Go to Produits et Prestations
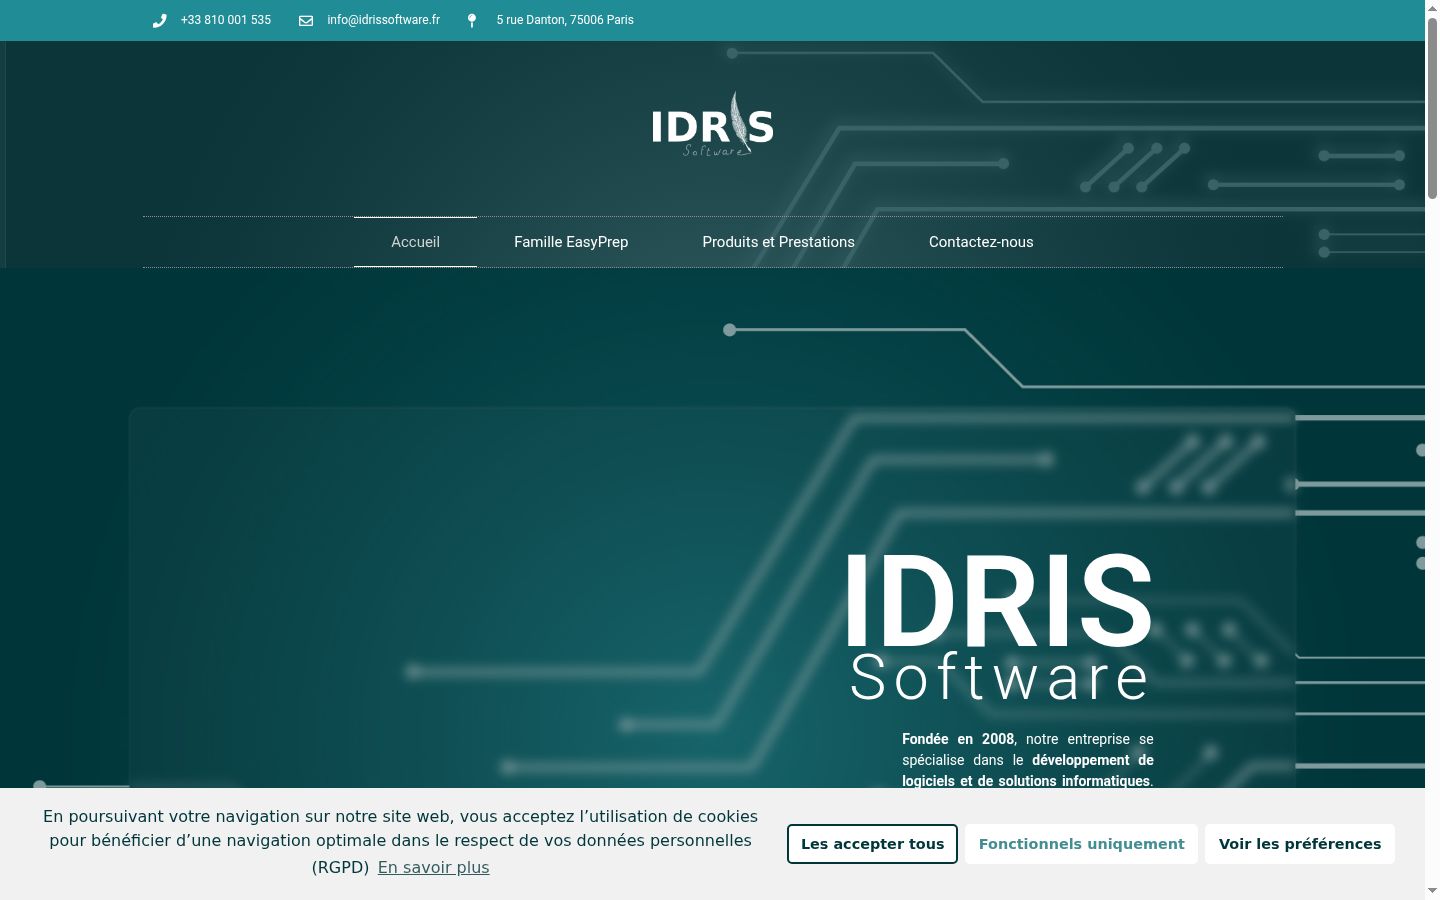The height and width of the screenshot is (900, 1440). (x=778, y=242)
